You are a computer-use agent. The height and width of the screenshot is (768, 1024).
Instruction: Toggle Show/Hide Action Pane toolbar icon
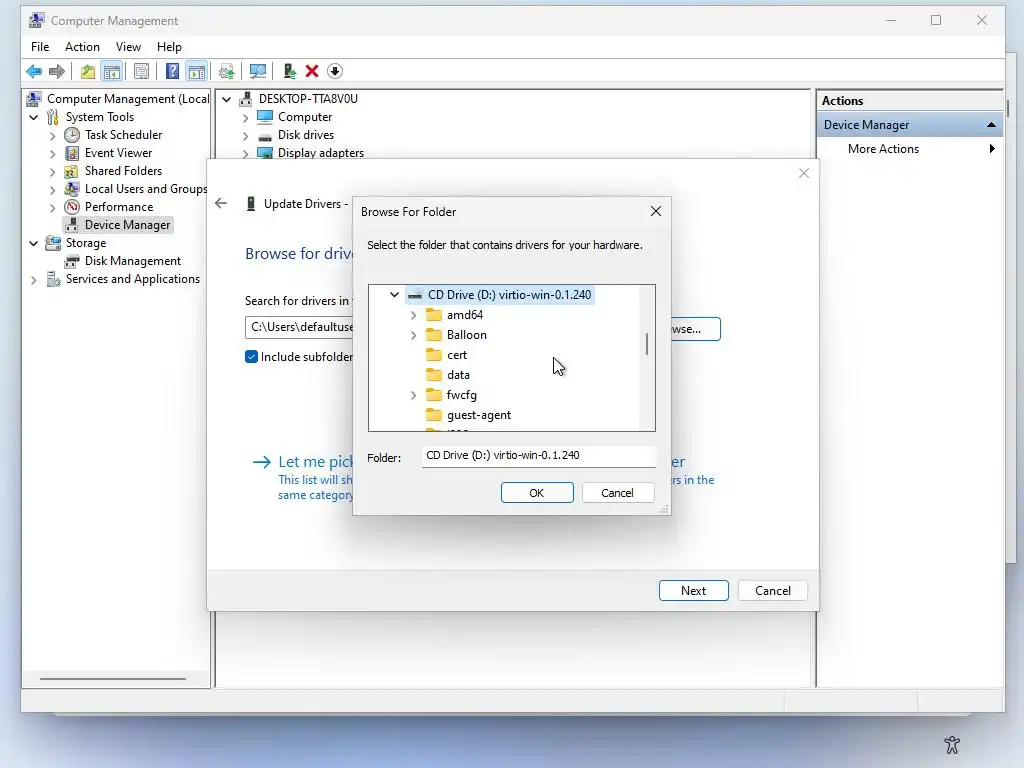(197, 71)
